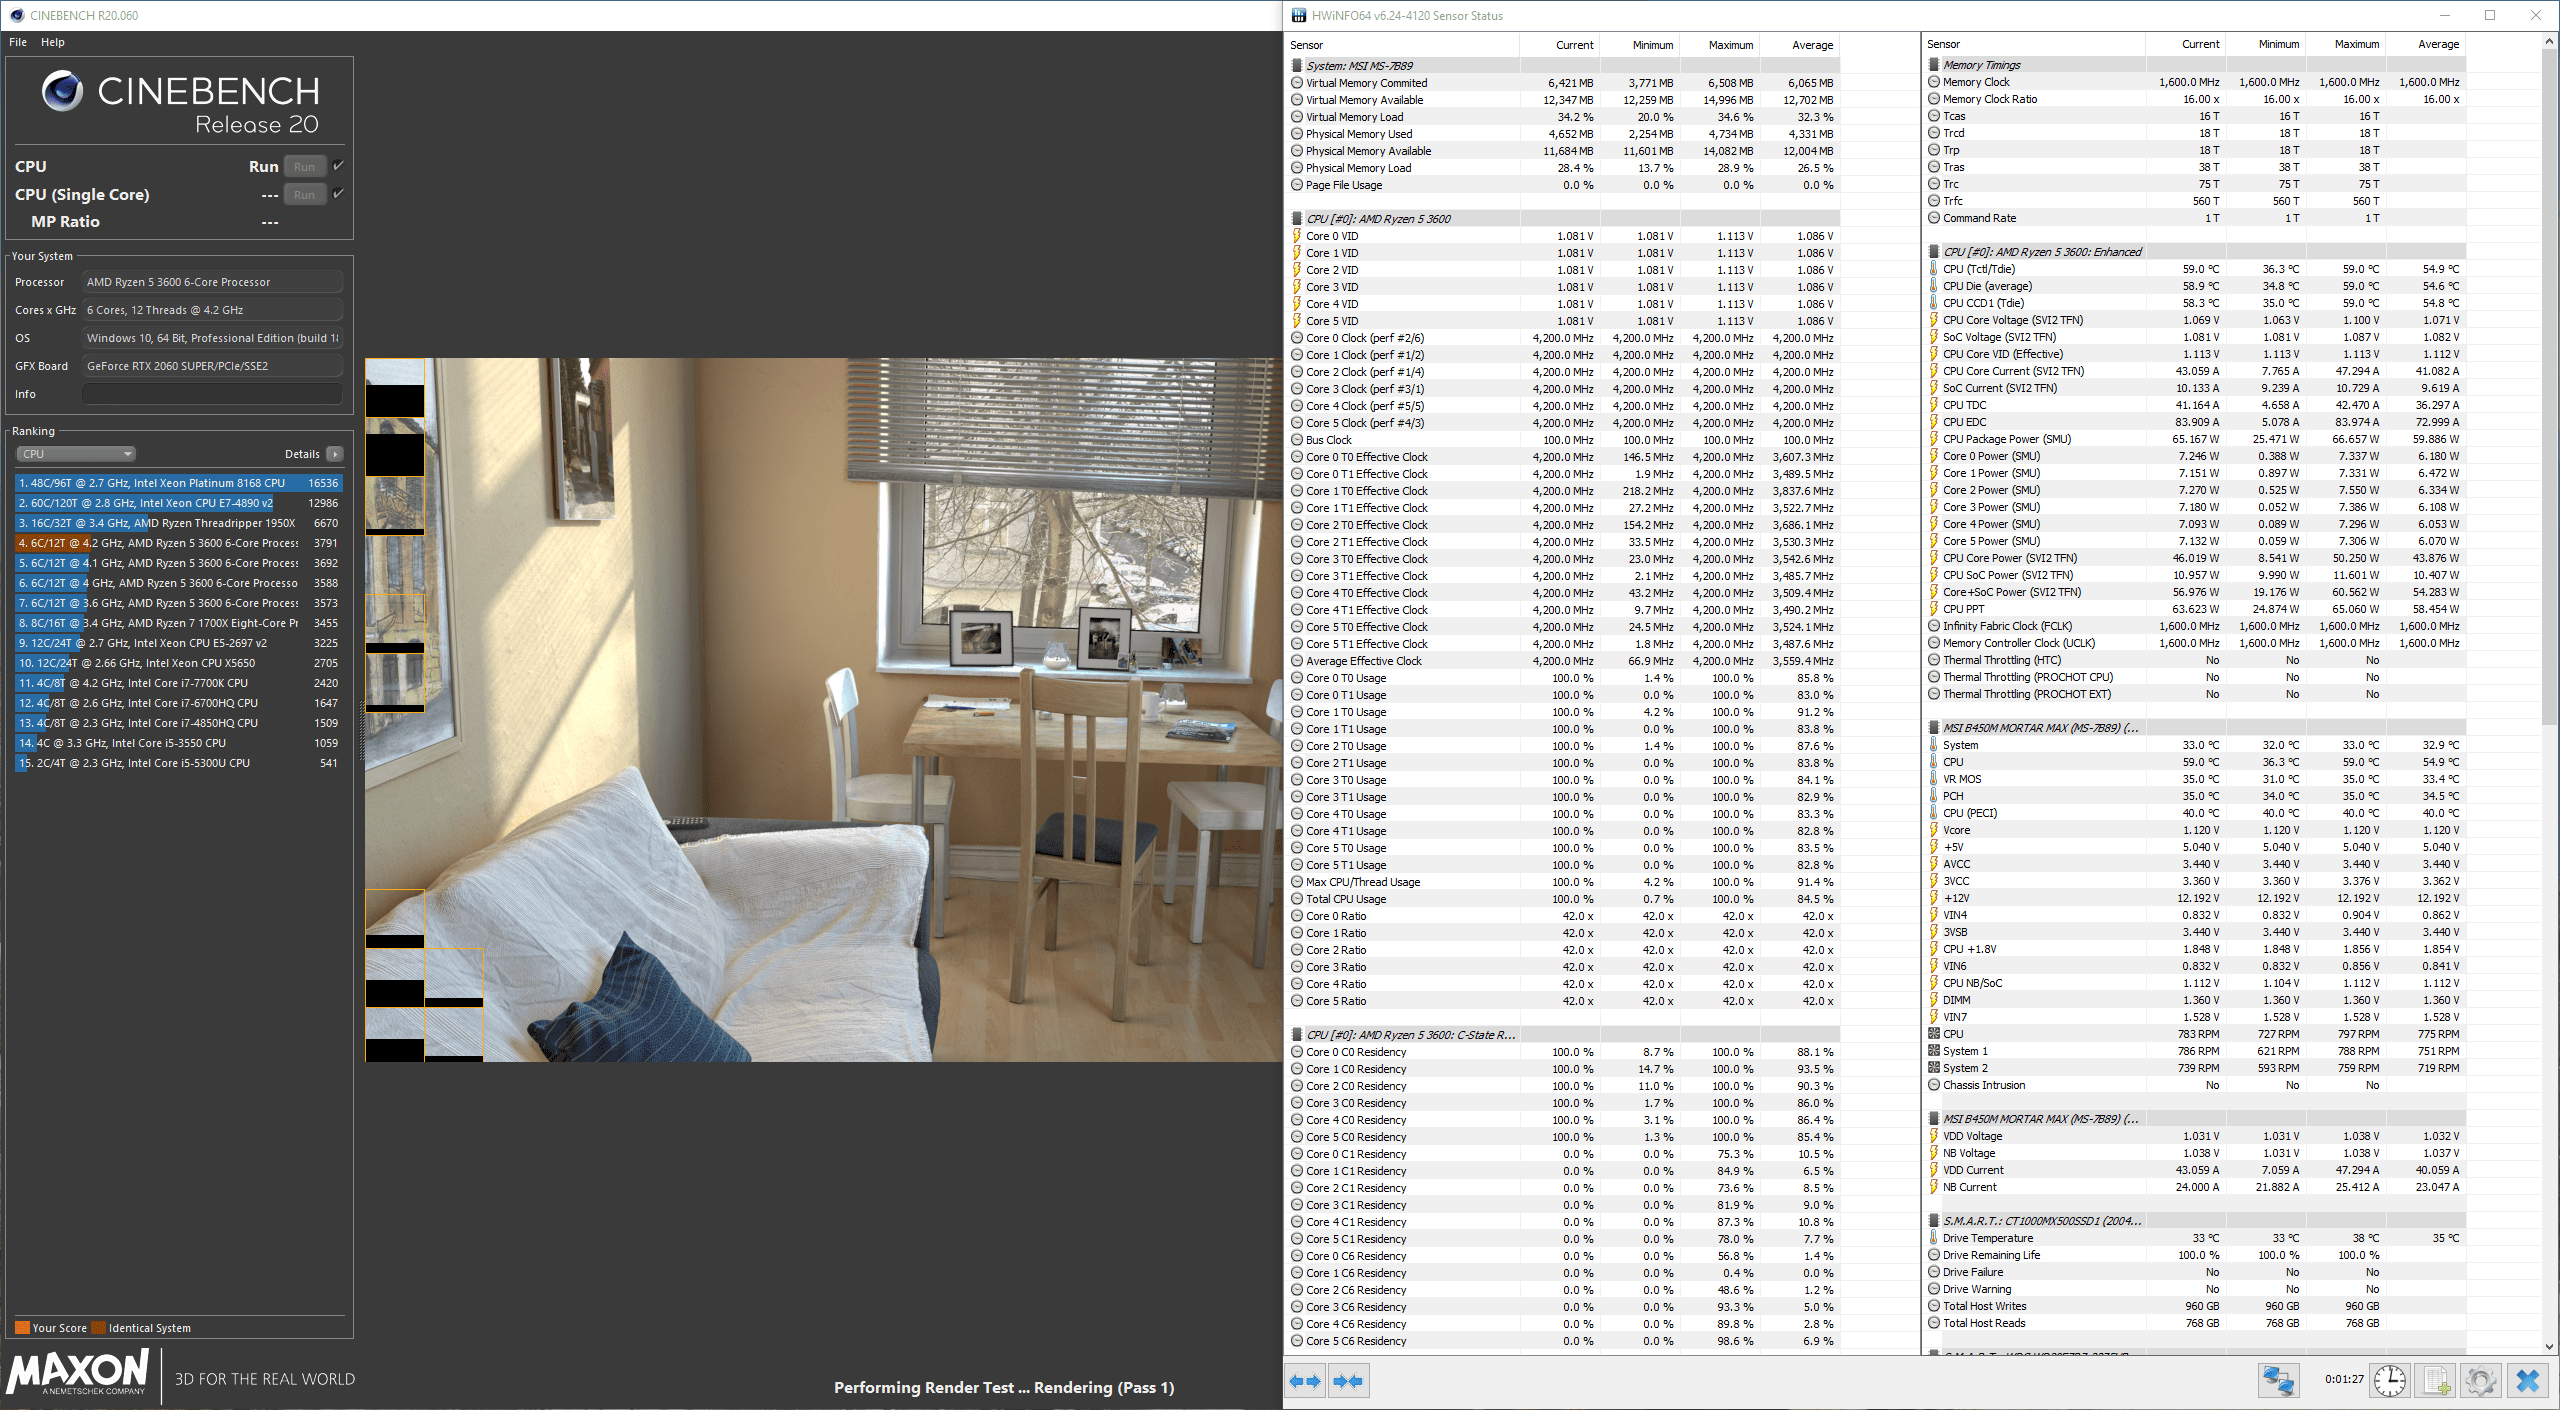Viewport: 2560px width, 1410px height.
Task: Click thermometer icon beside Drive Temperature
Action: (1934, 1238)
